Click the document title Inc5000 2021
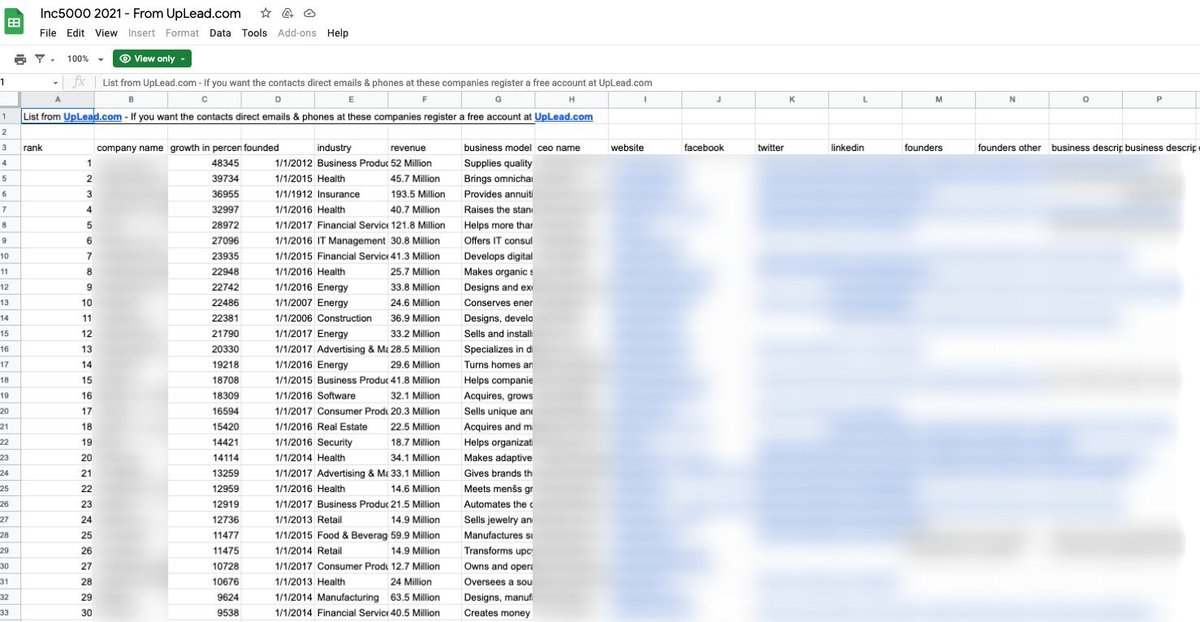 point(140,13)
